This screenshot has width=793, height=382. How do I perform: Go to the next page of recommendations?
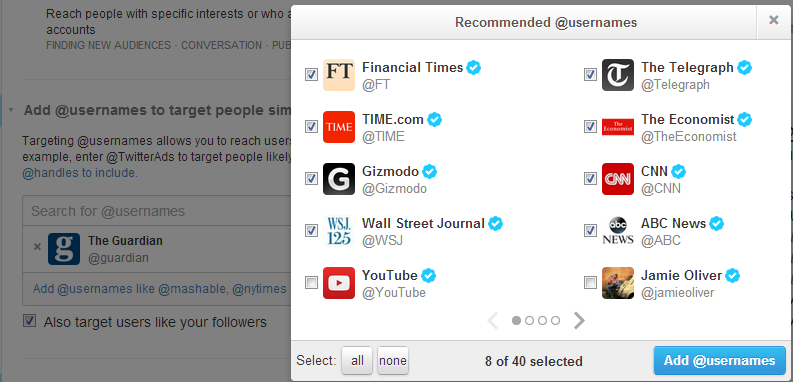[580, 320]
